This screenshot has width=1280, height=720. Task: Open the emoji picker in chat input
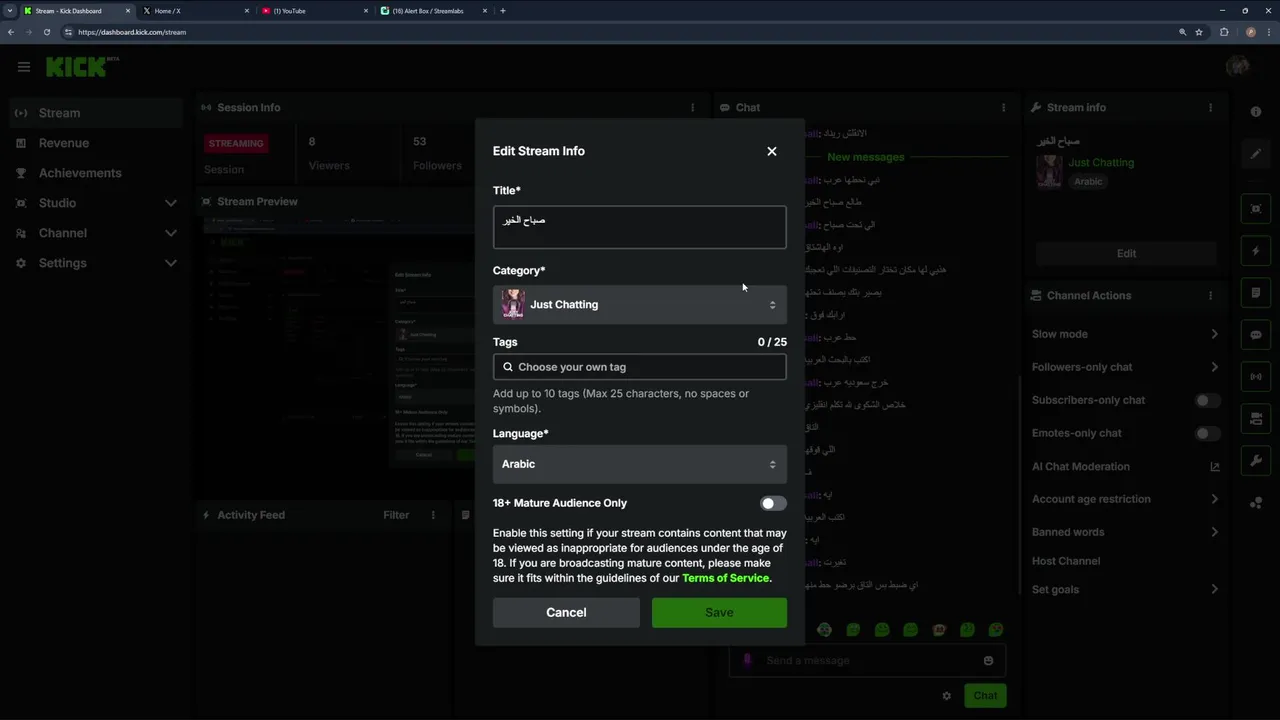pos(988,660)
